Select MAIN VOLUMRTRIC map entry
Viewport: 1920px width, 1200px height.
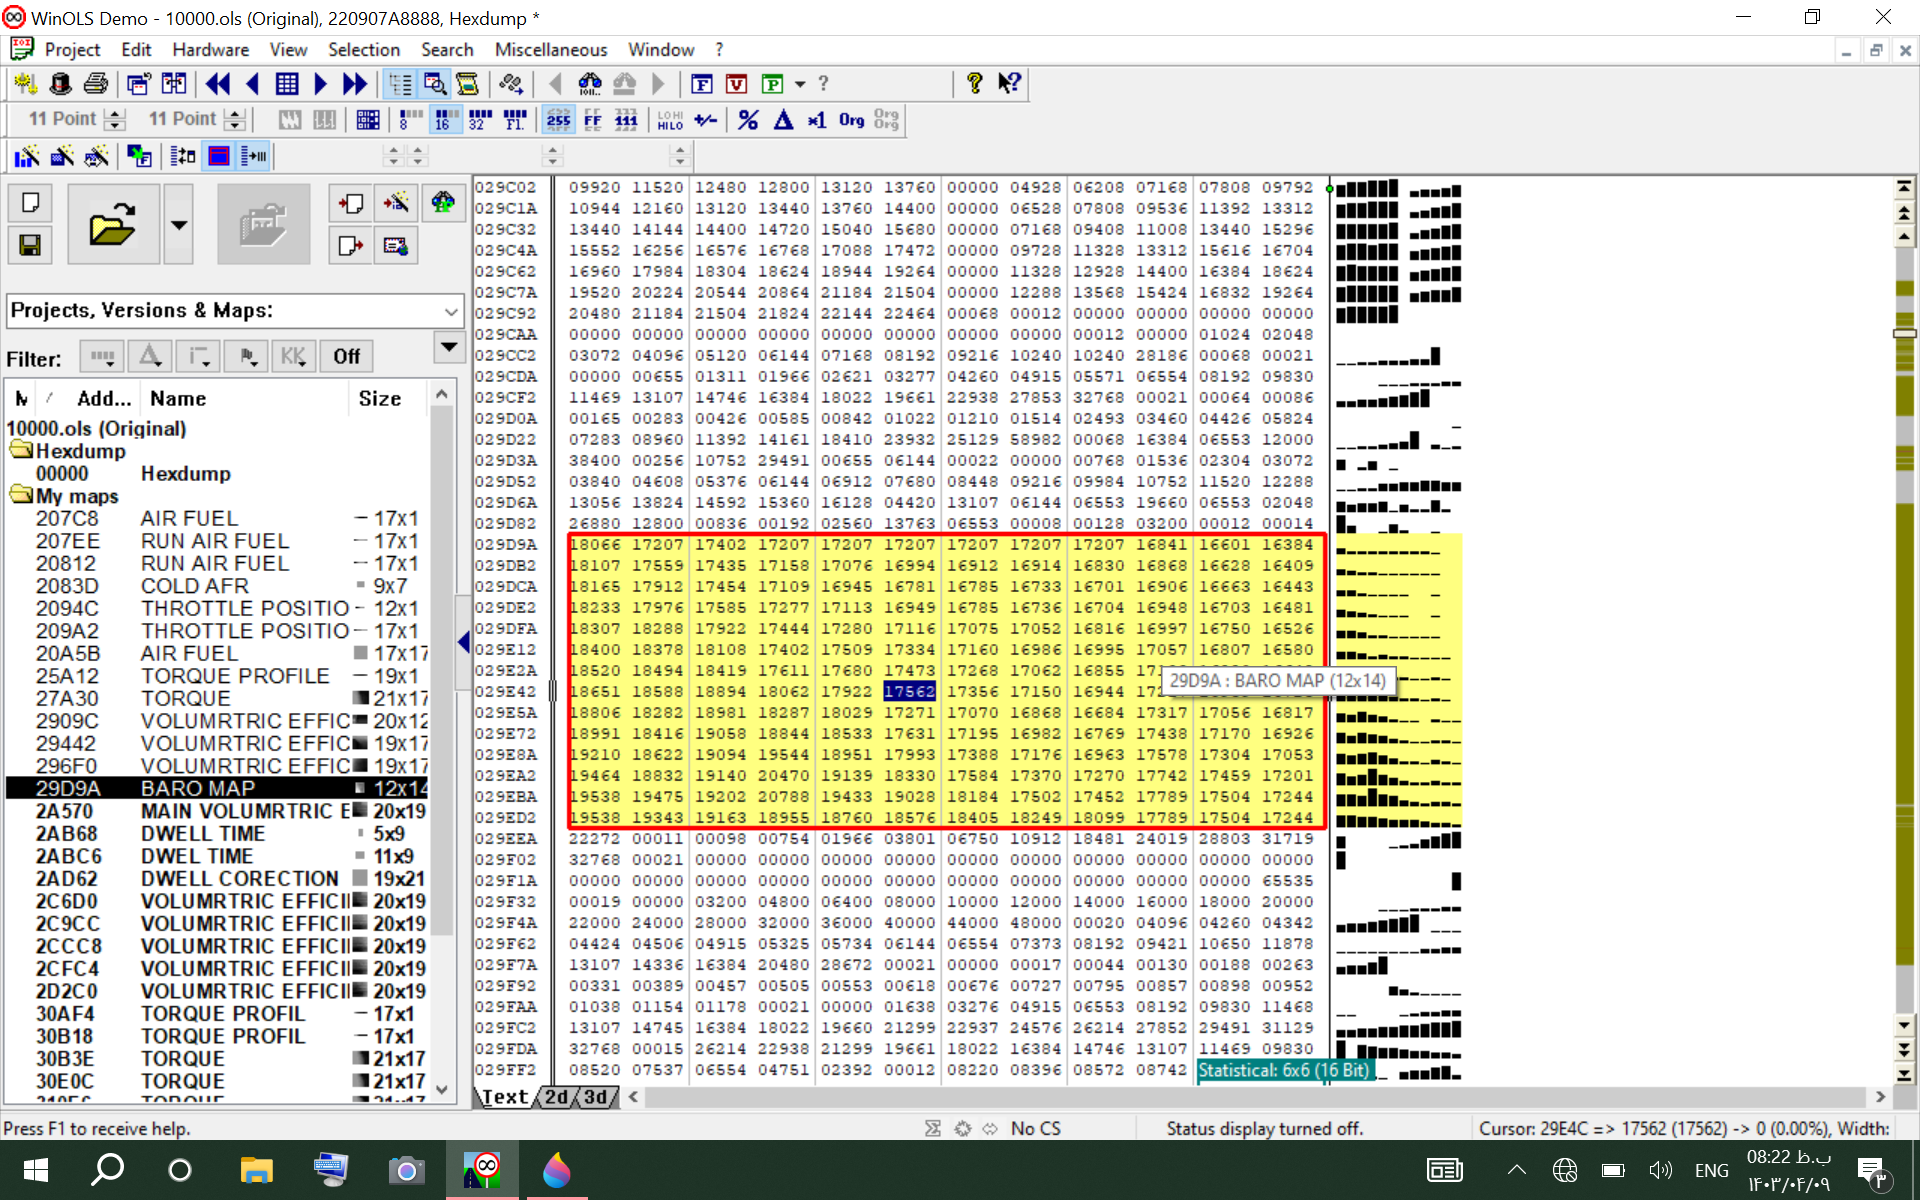[x=245, y=811]
